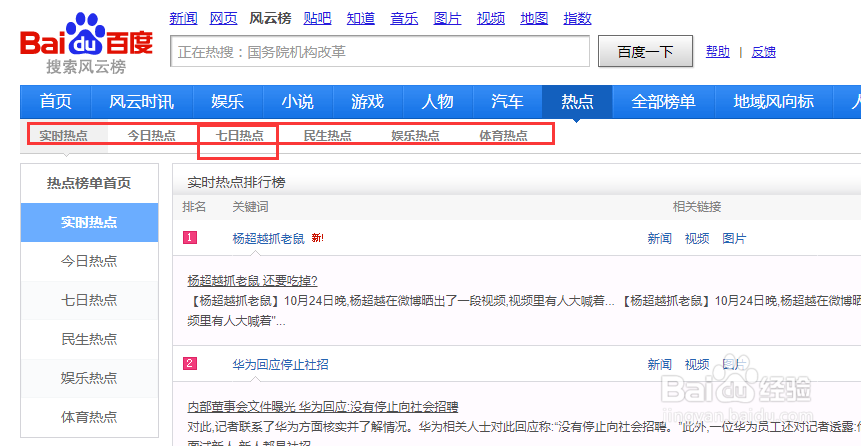The image size is (861, 446).
Task: Switch to 民生热点 sub-tab
Action: point(328,135)
